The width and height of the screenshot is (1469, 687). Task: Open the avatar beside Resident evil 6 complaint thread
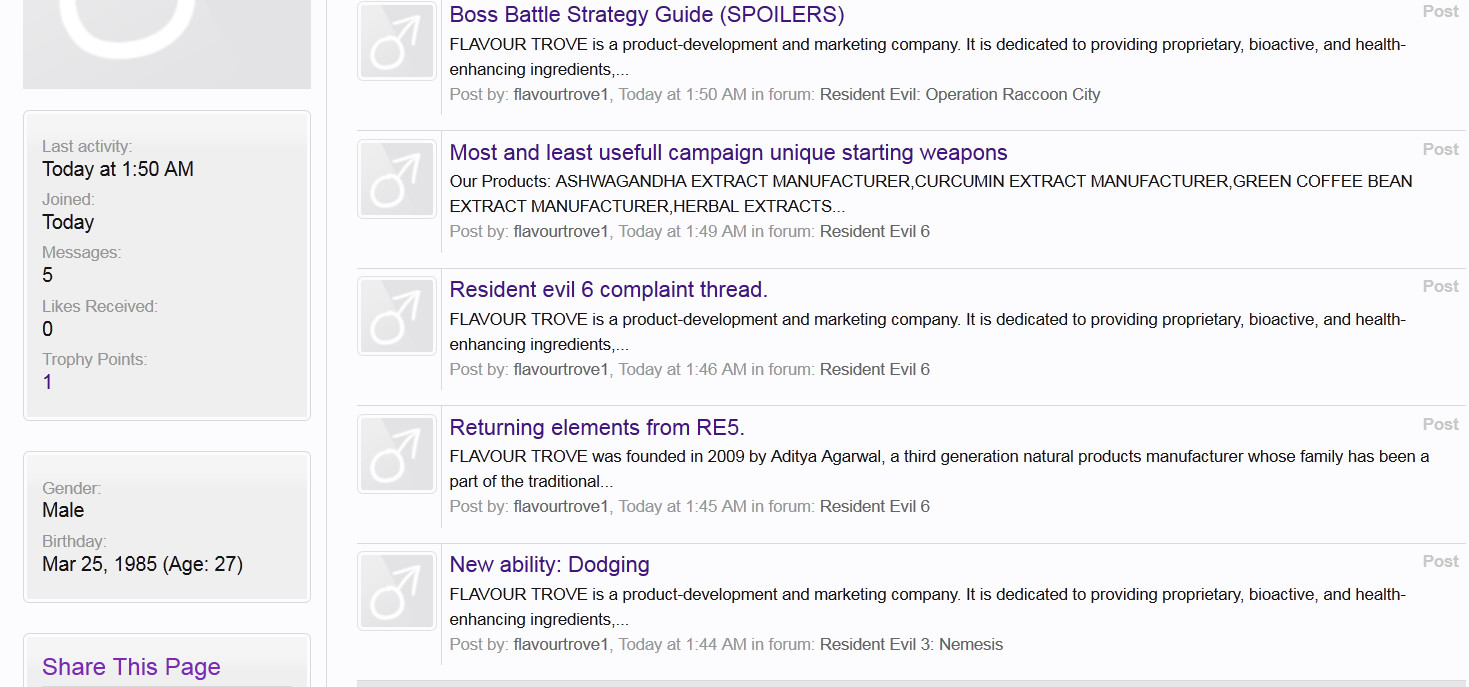tap(397, 316)
